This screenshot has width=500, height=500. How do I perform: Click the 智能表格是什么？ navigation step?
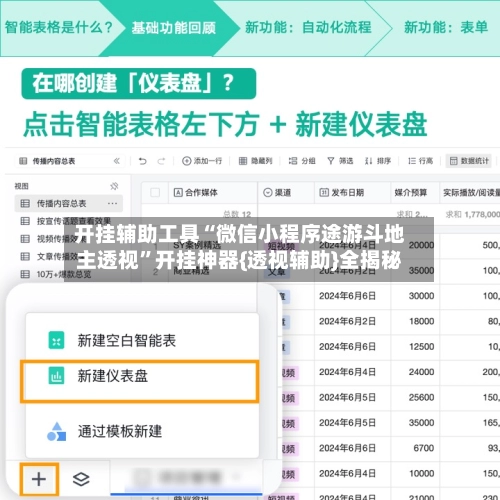59,27
